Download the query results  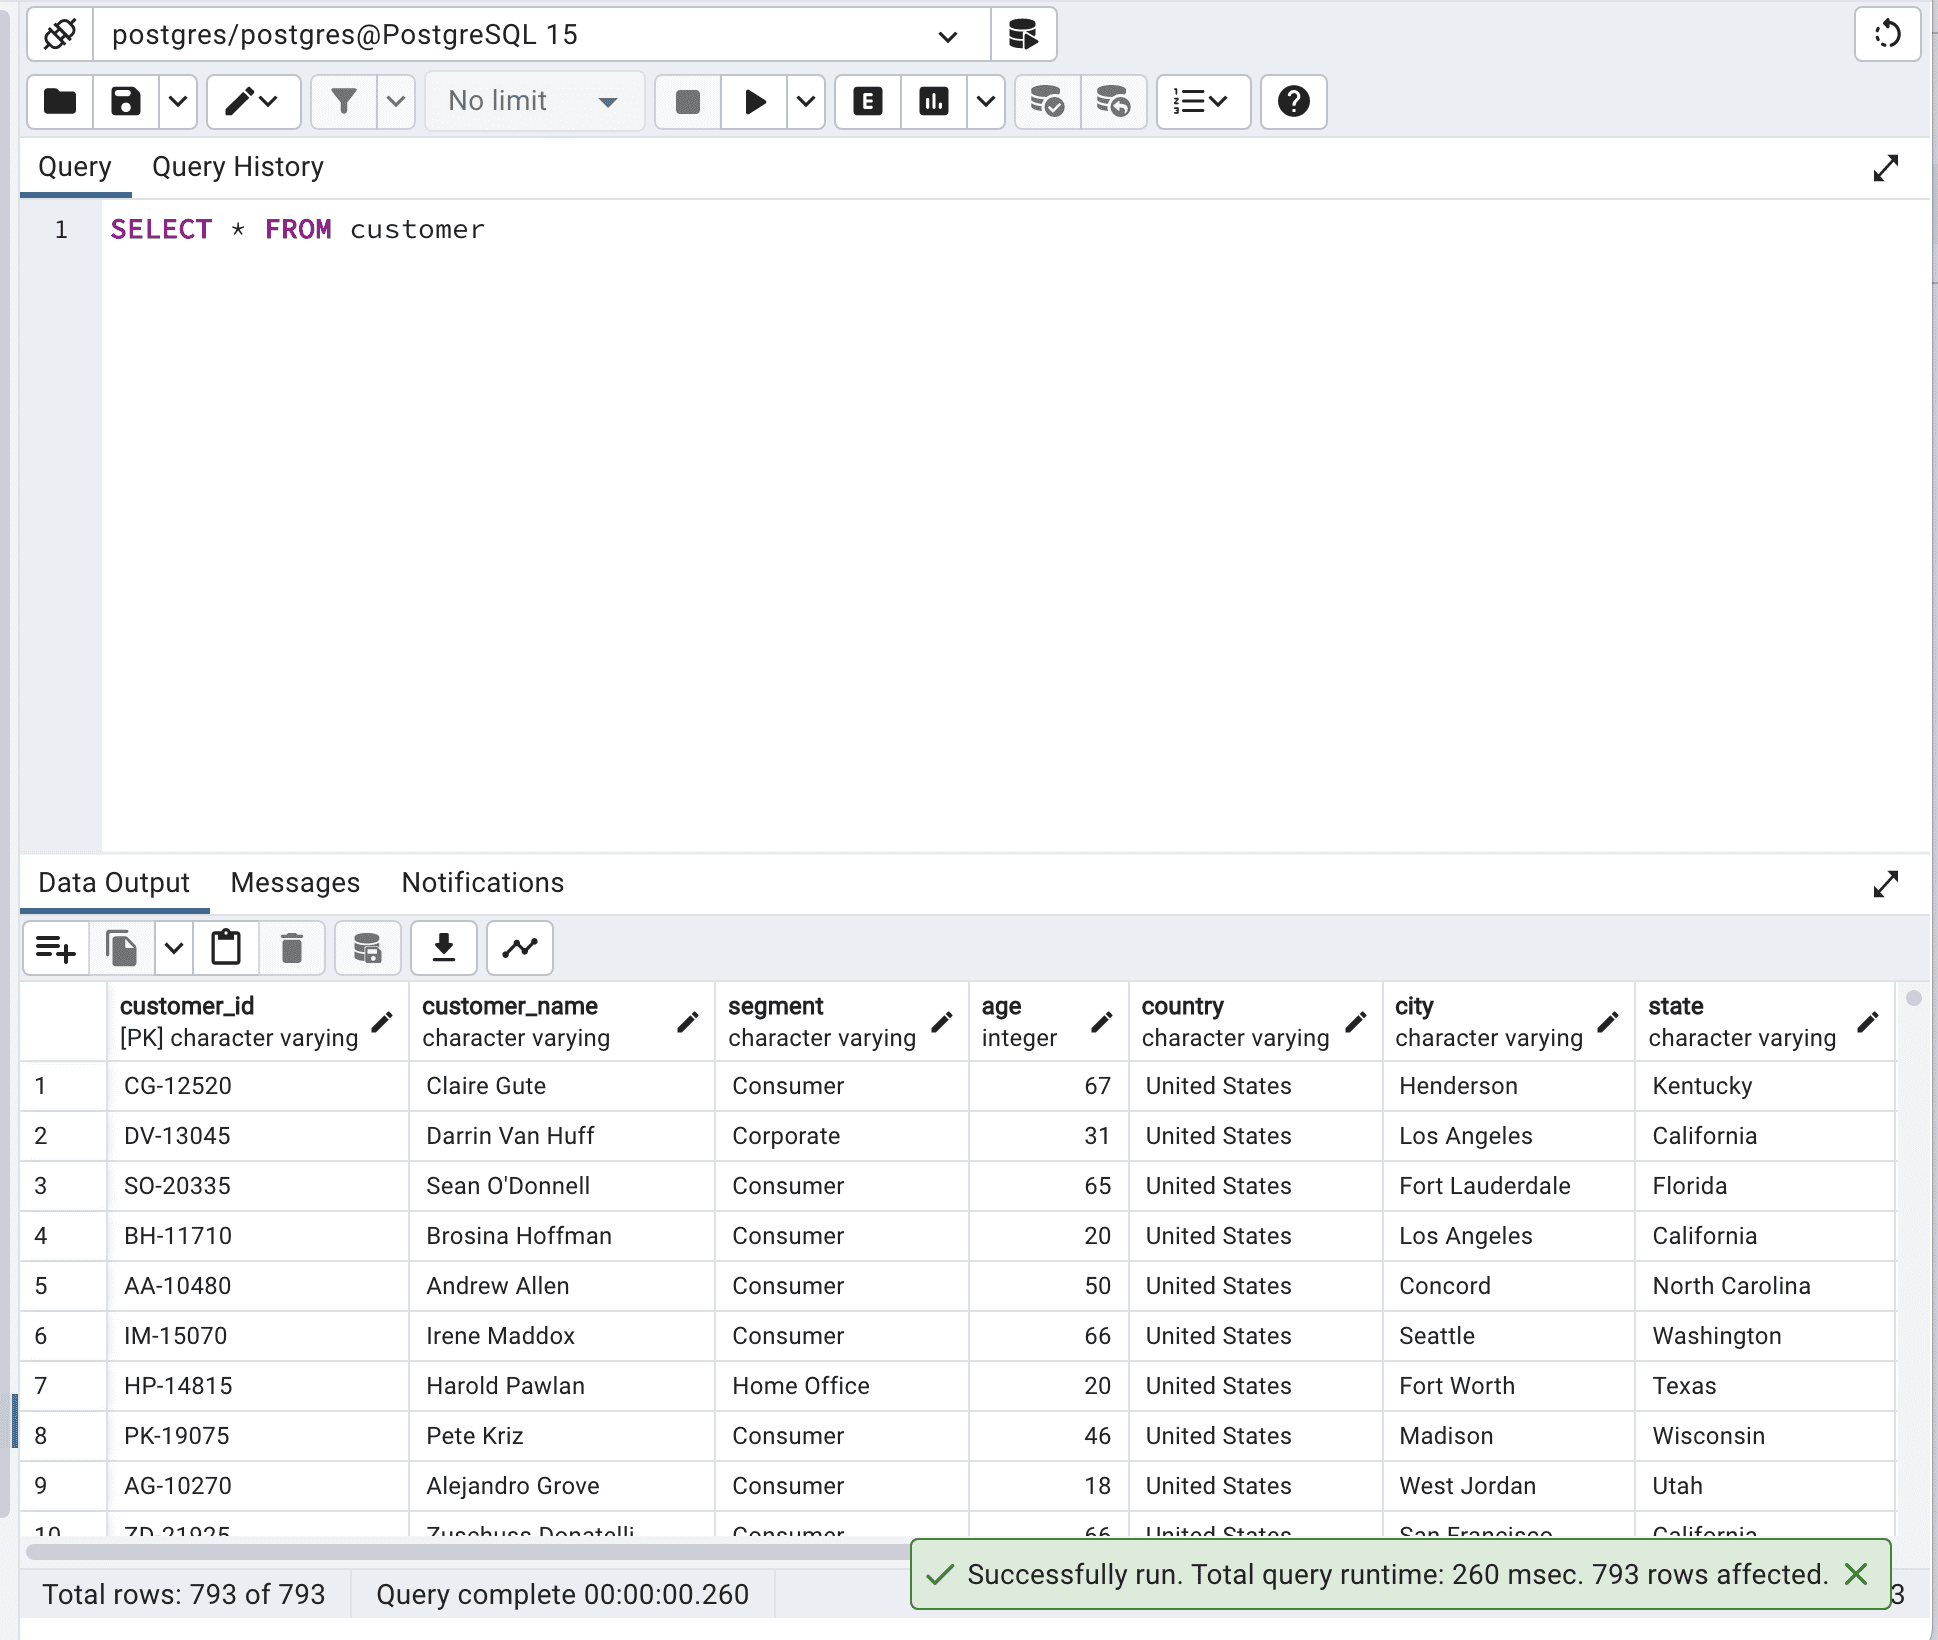pos(443,948)
